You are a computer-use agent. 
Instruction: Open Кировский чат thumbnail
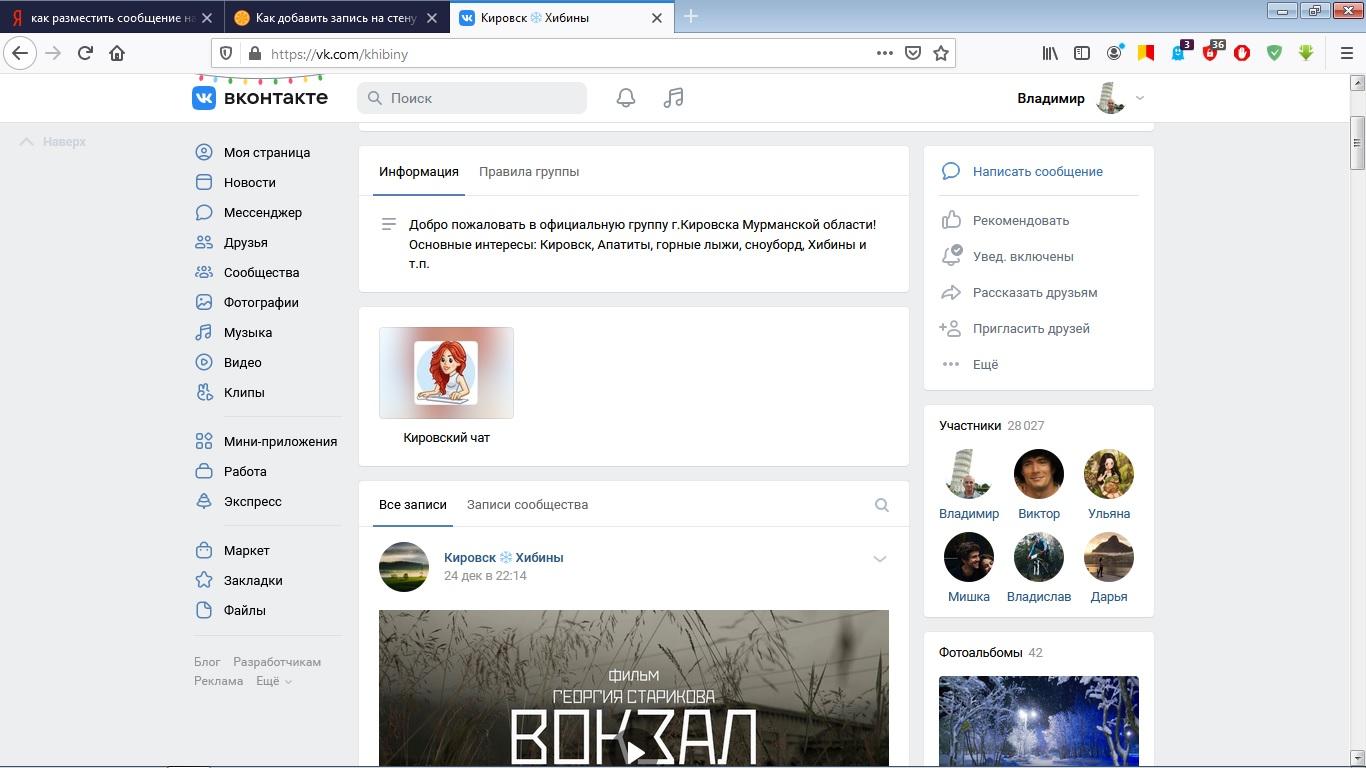click(446, 372)
